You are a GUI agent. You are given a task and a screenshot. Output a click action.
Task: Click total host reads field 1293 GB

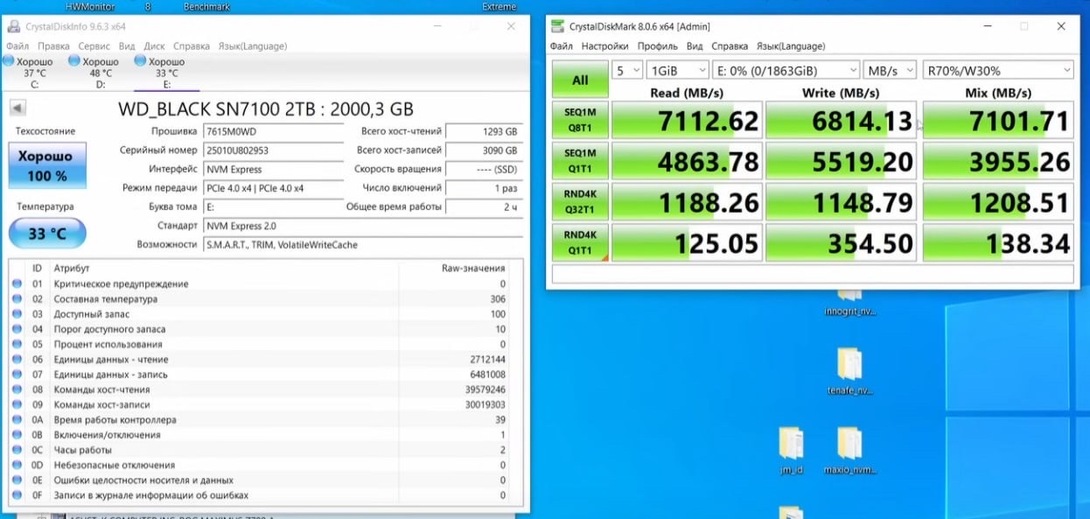click(x=485, y=131)
